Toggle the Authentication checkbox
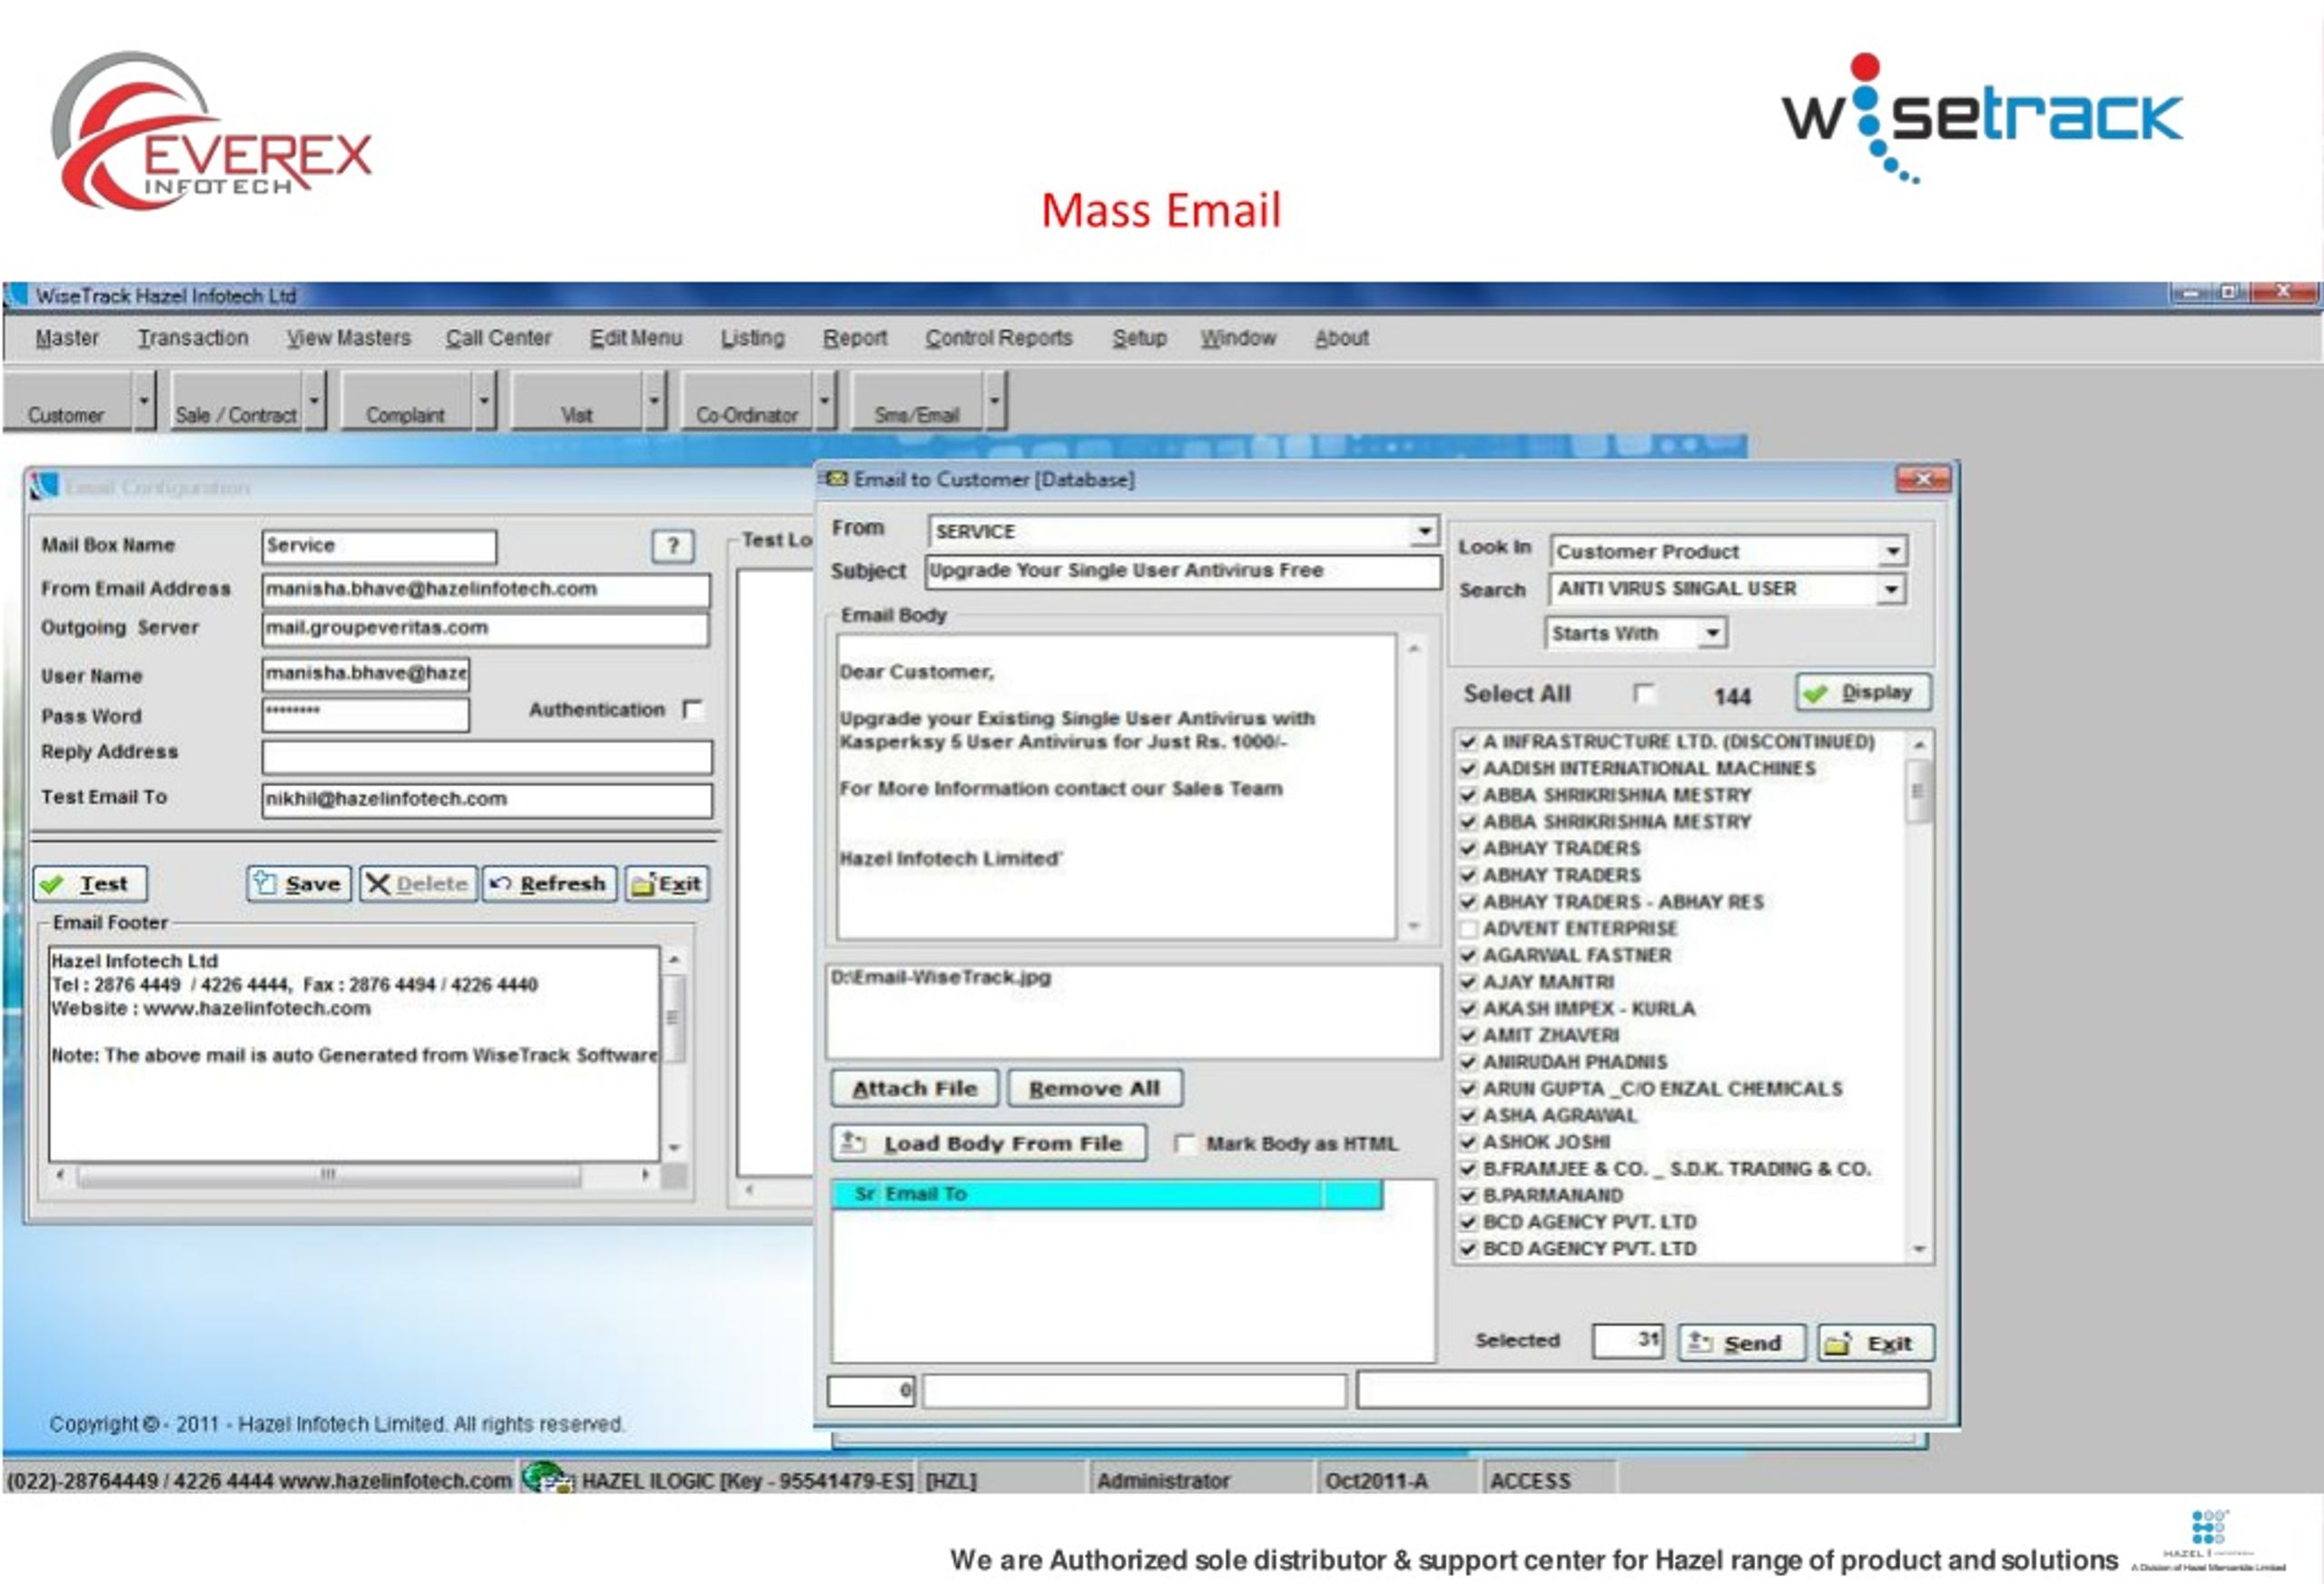The width and height of the screenshot is (2324, 1584). click(x=691, y=709)
